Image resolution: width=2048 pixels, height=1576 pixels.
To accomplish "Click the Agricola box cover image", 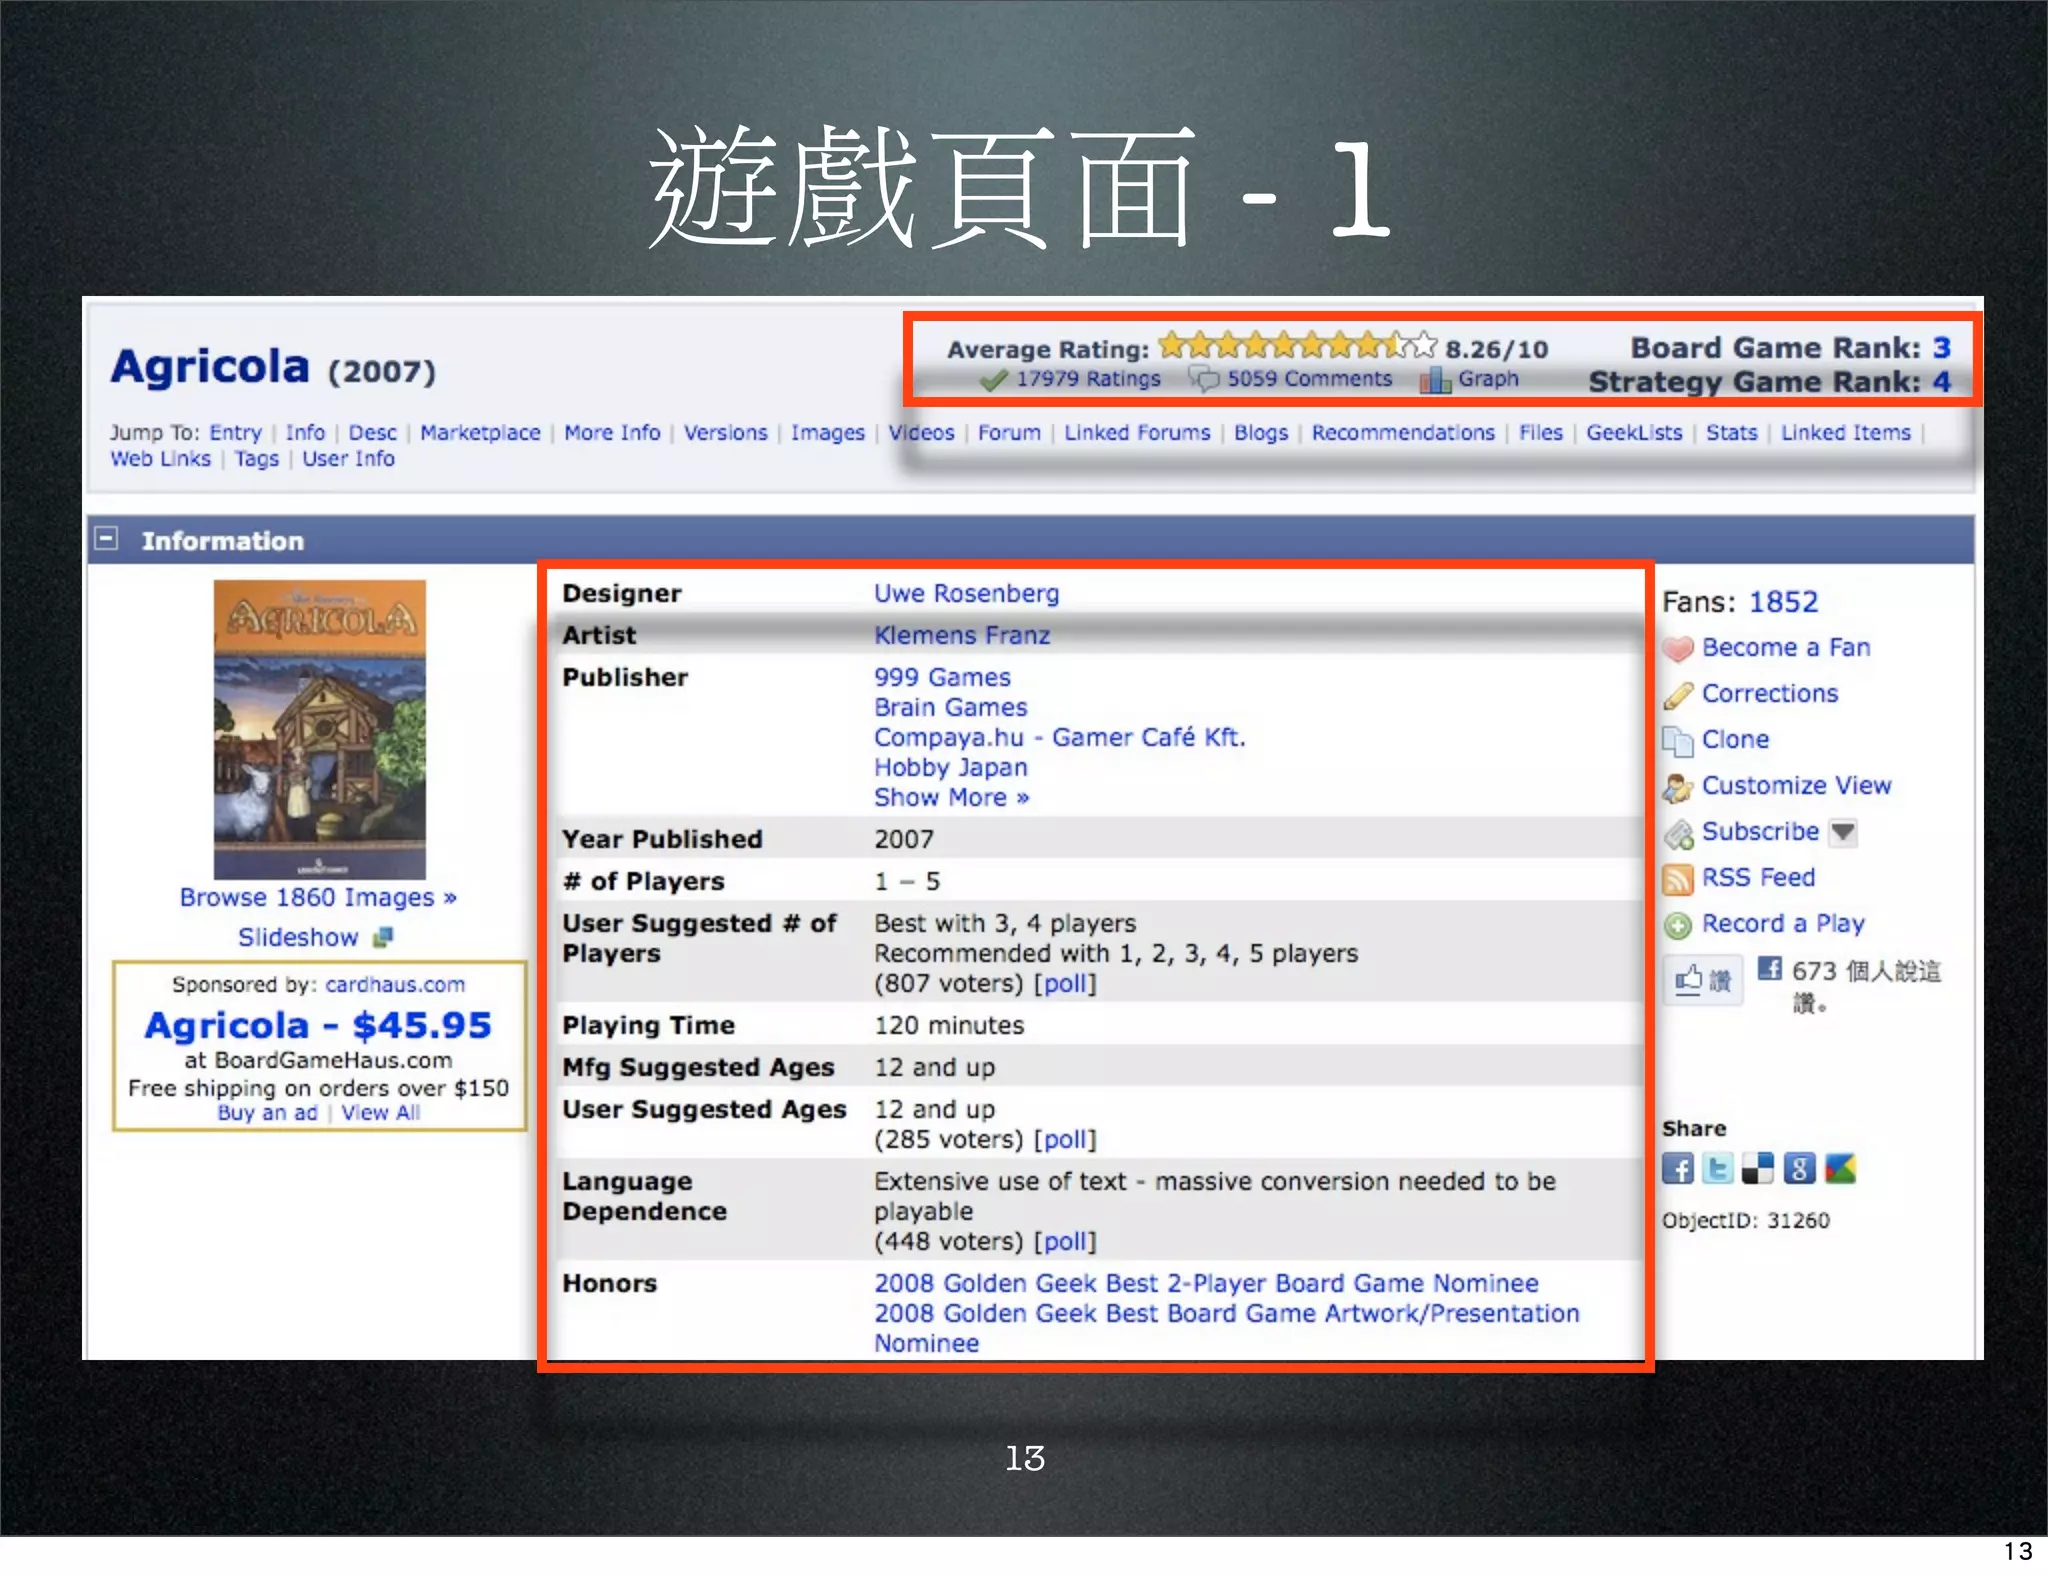I will point(320,729).
